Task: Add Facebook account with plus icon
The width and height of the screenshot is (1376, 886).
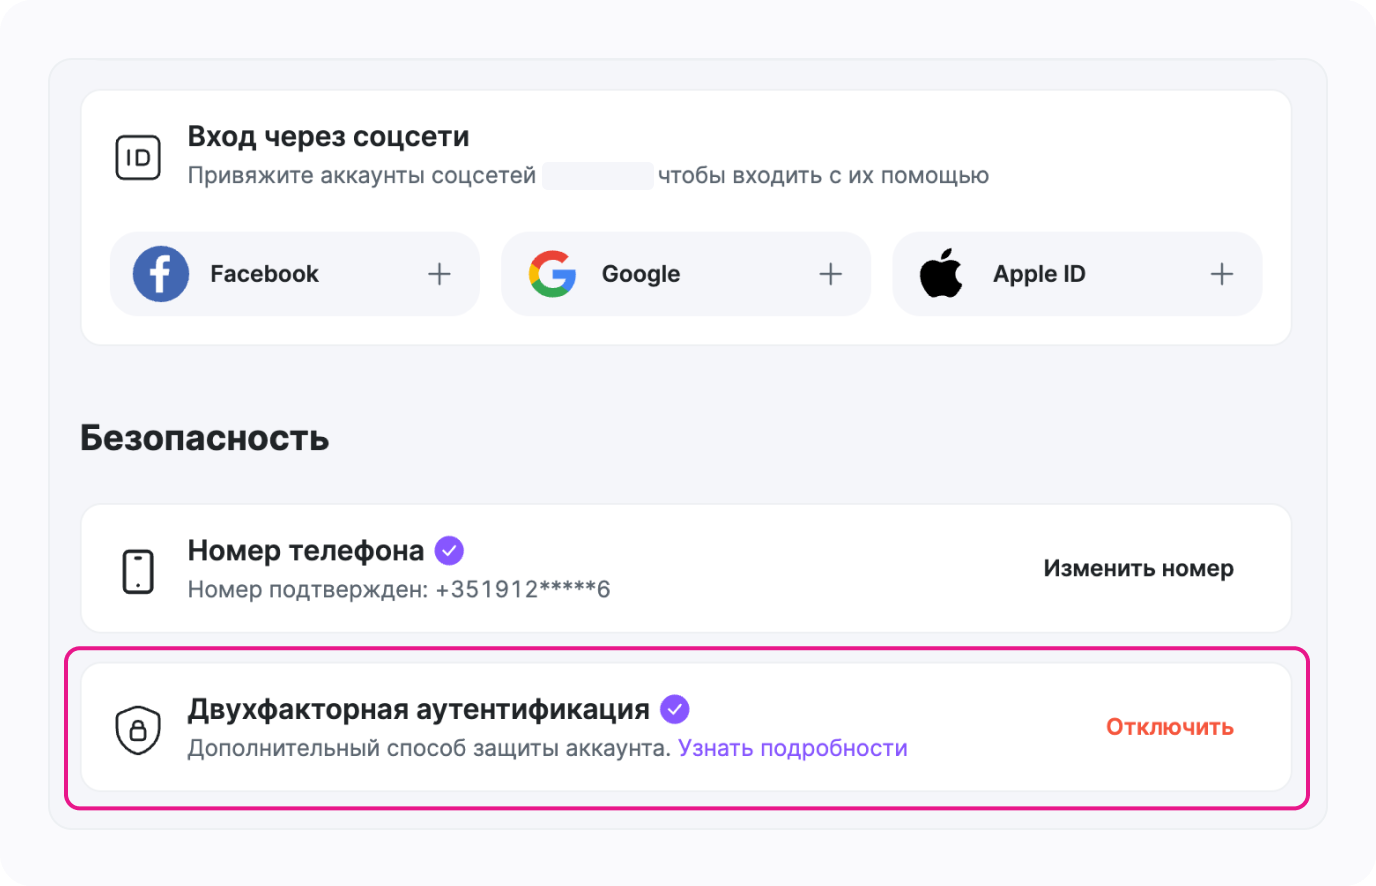Action: point(439,274)
